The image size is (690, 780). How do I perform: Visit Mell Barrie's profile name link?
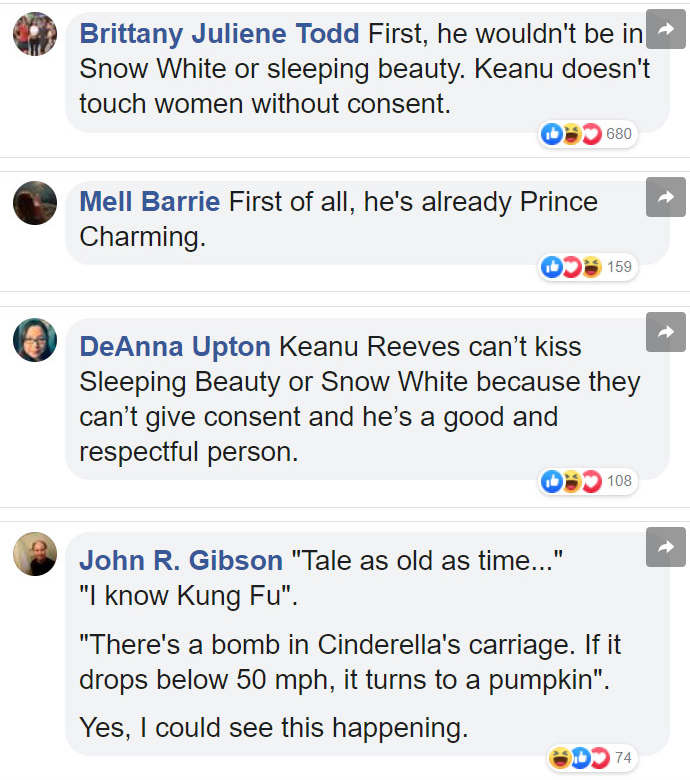(150, 202)
